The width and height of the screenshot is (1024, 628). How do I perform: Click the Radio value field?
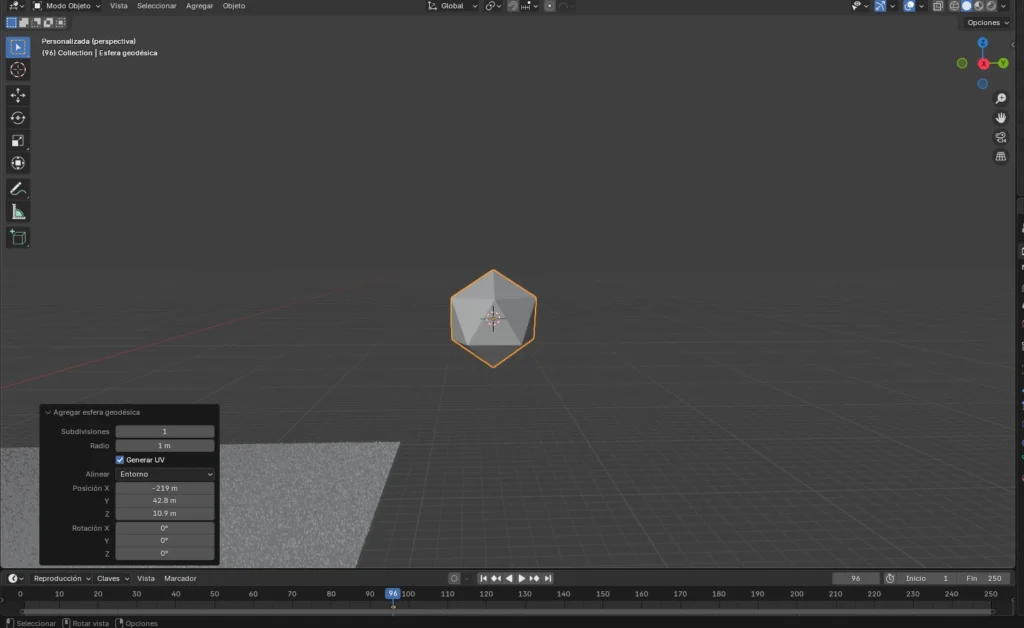click(165, 446)
